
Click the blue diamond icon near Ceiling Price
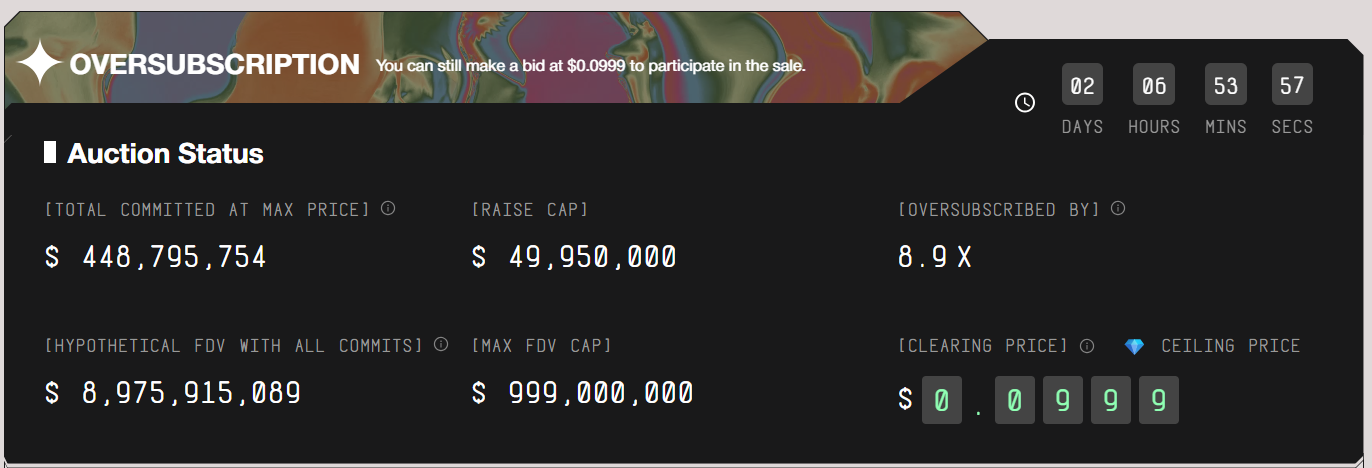click(x=1134, y=346)
